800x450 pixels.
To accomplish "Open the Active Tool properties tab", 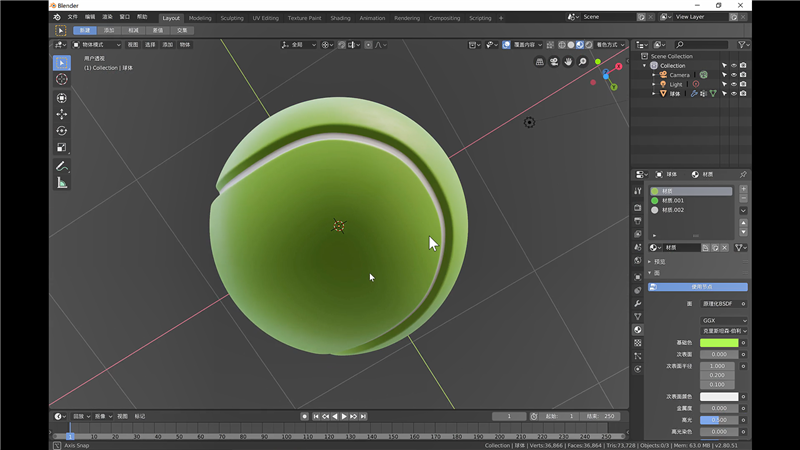I will (x=638, y=191).
